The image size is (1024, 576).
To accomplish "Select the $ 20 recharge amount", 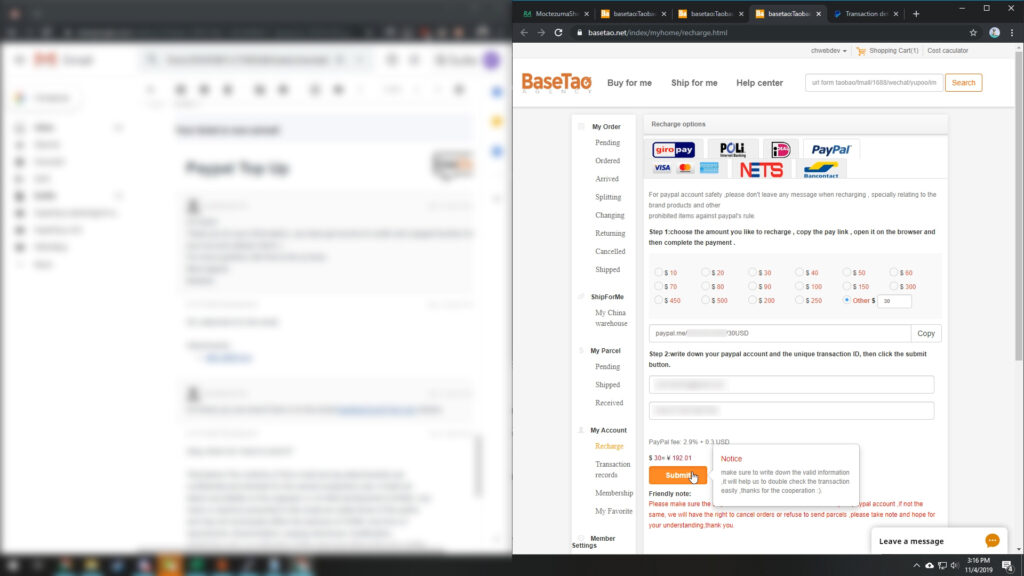I will click(x=705, y=272).
